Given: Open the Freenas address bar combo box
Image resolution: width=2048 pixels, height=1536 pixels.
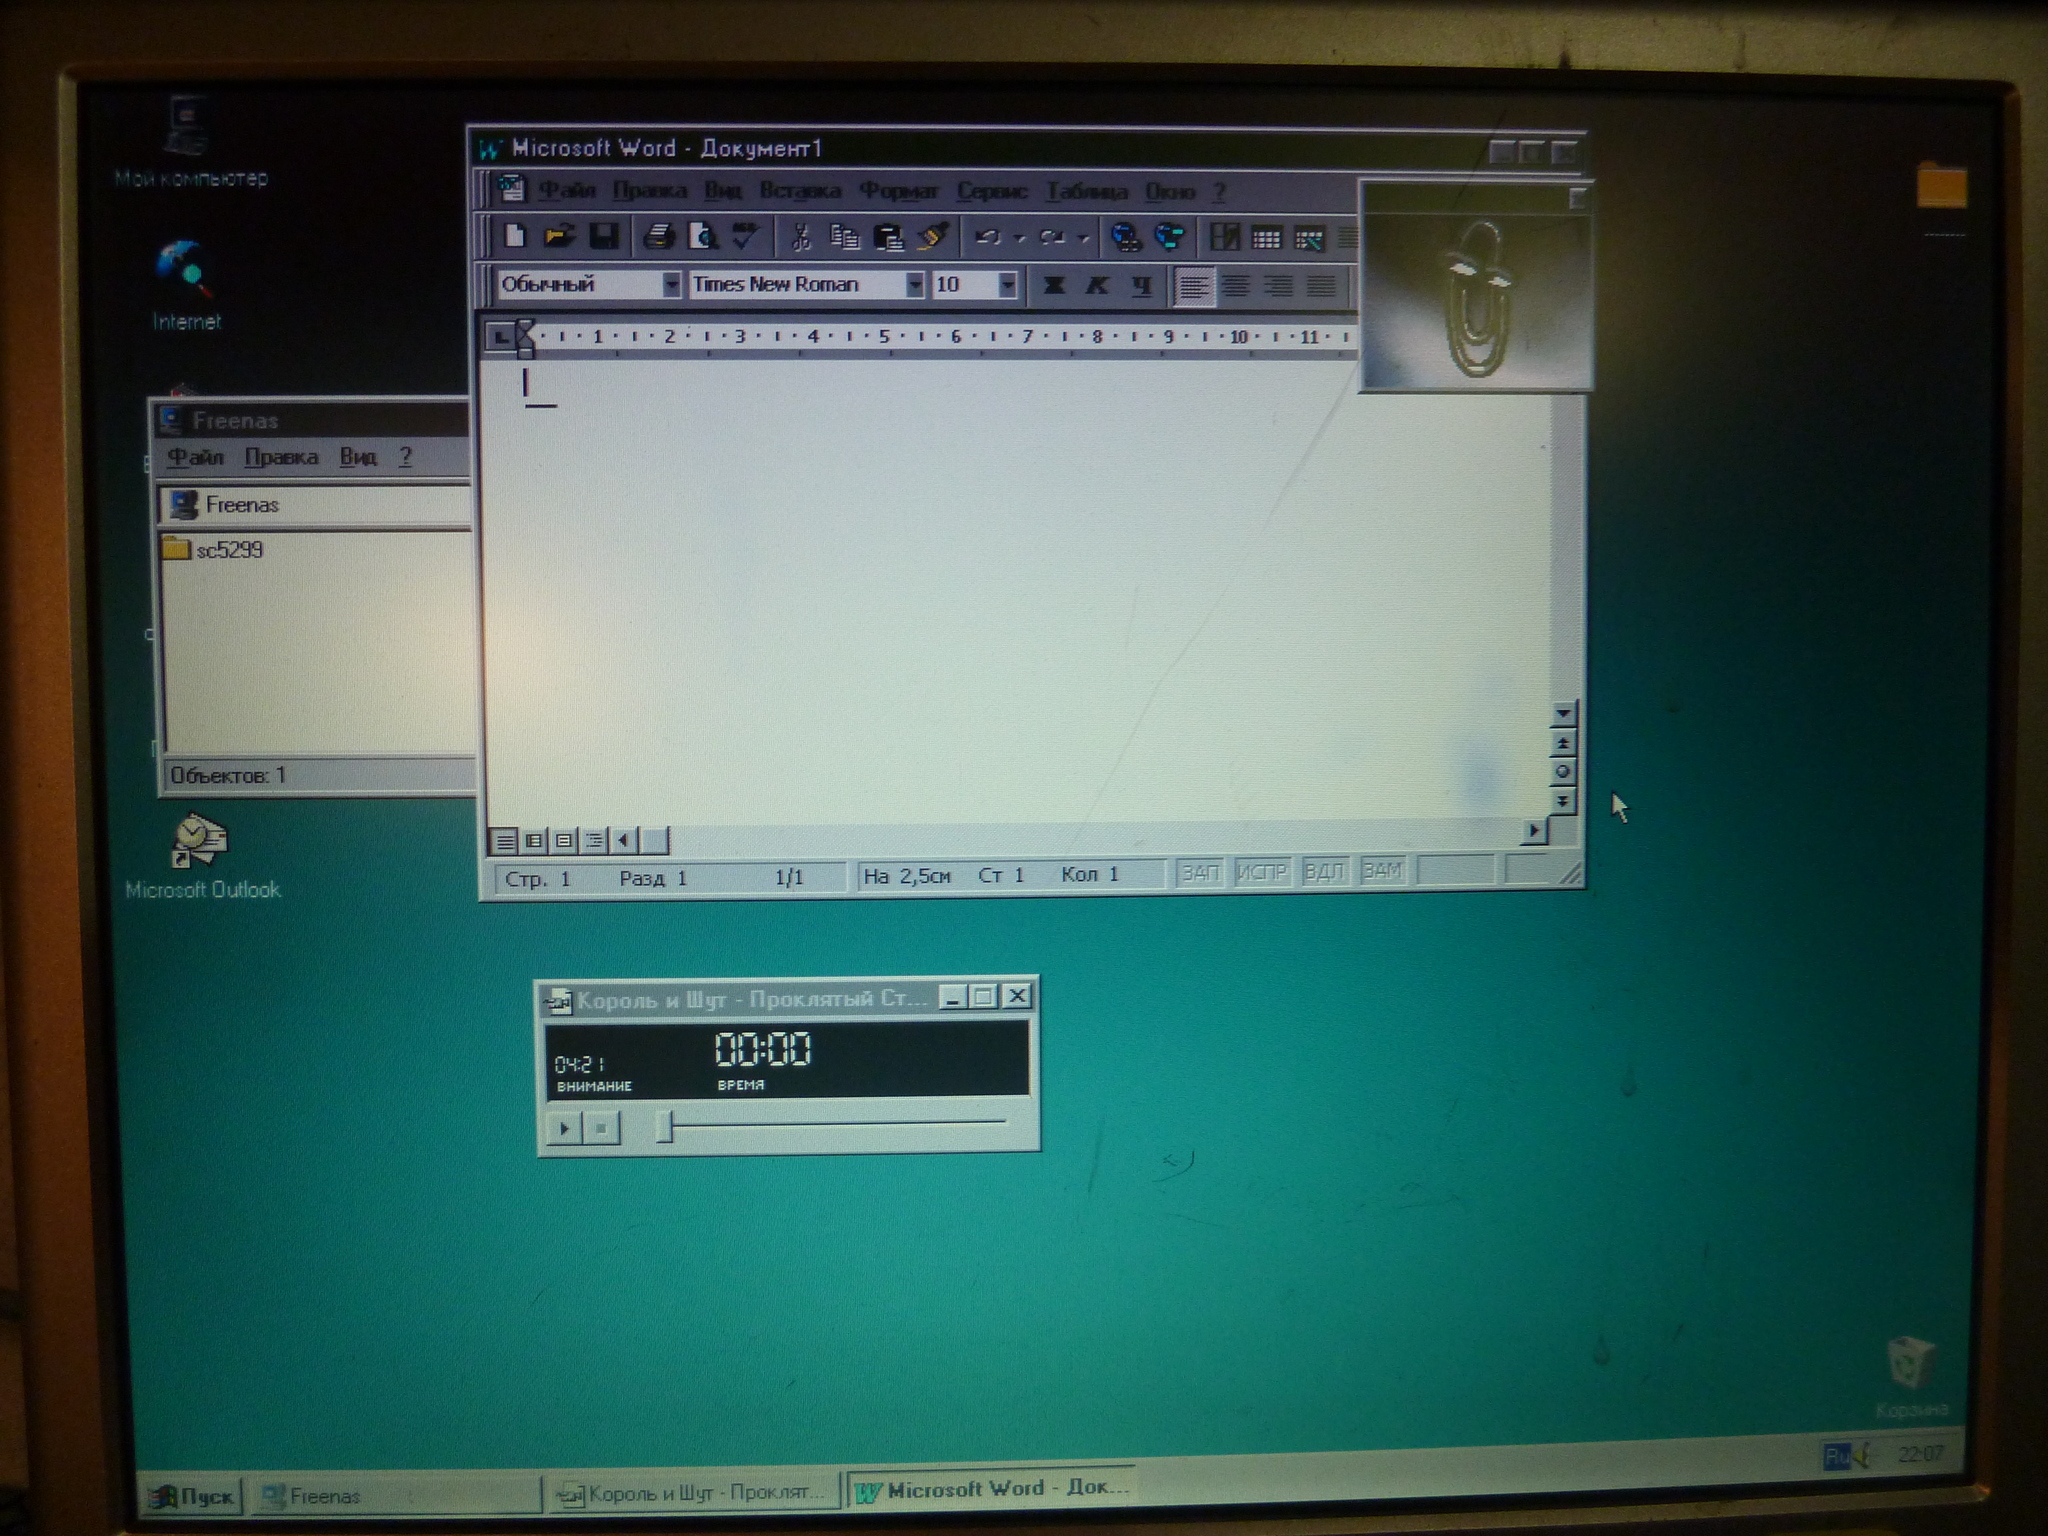Looking at the screenshot, I should (x=316, y=505).
